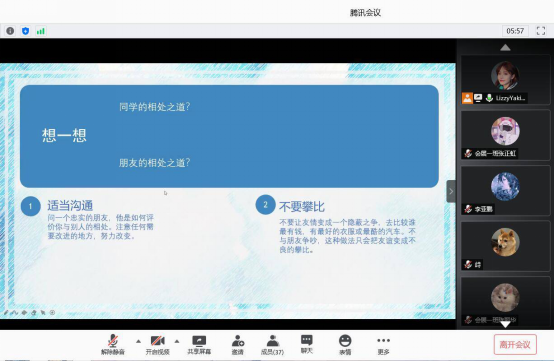Collapse the participant sidebar with chevron handle
The image size is (554, 362).
click(451, 191)
